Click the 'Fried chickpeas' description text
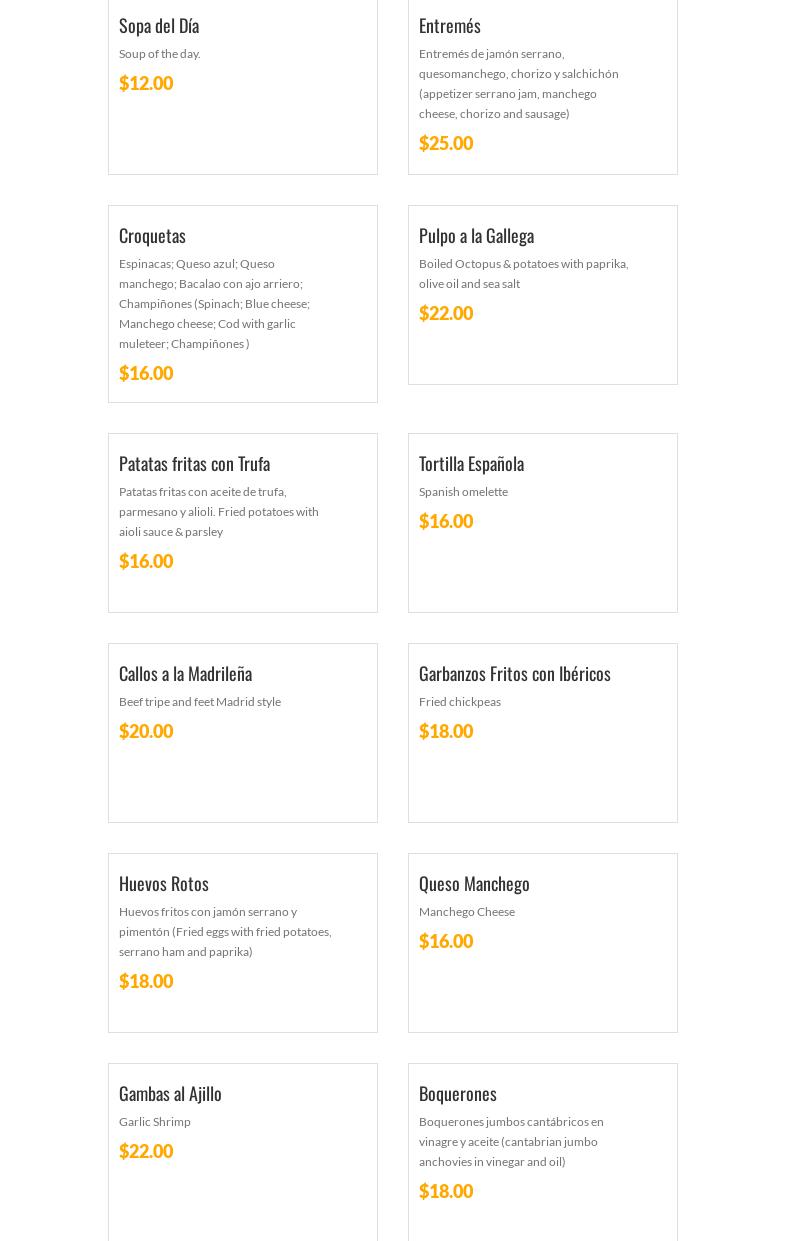 (x=460, y=702)
